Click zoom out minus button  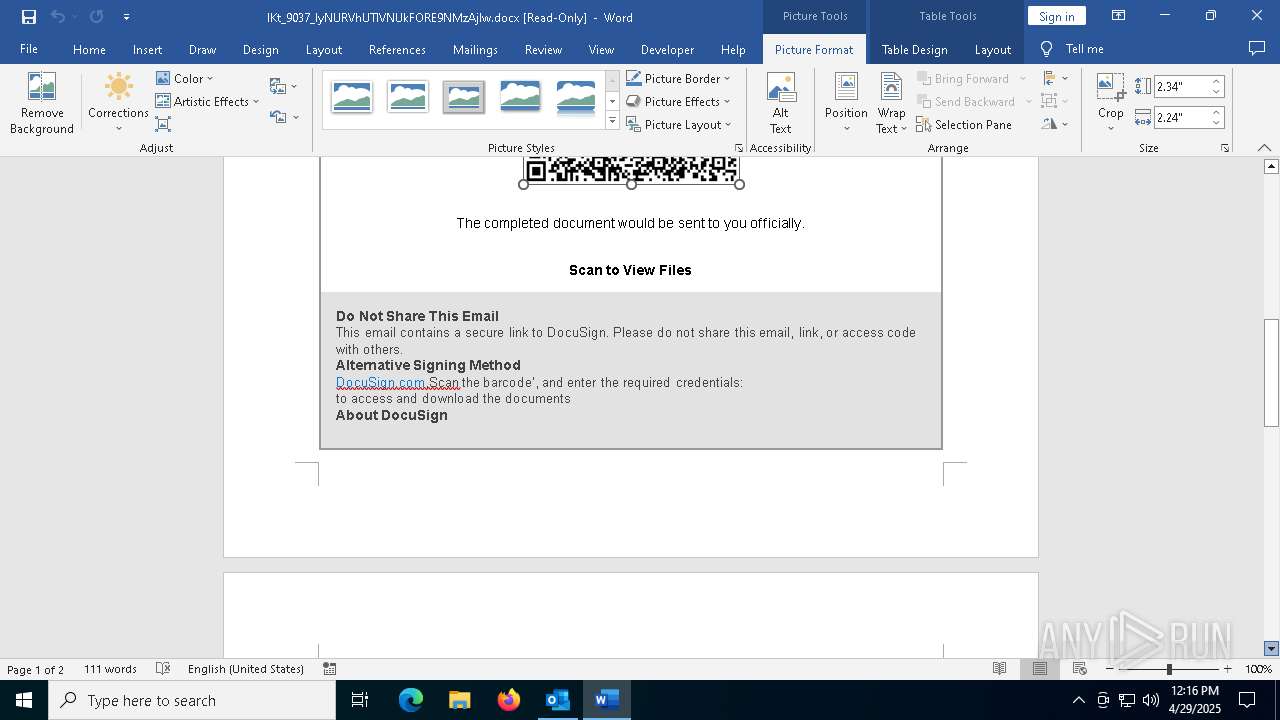tap(1110, 669)
